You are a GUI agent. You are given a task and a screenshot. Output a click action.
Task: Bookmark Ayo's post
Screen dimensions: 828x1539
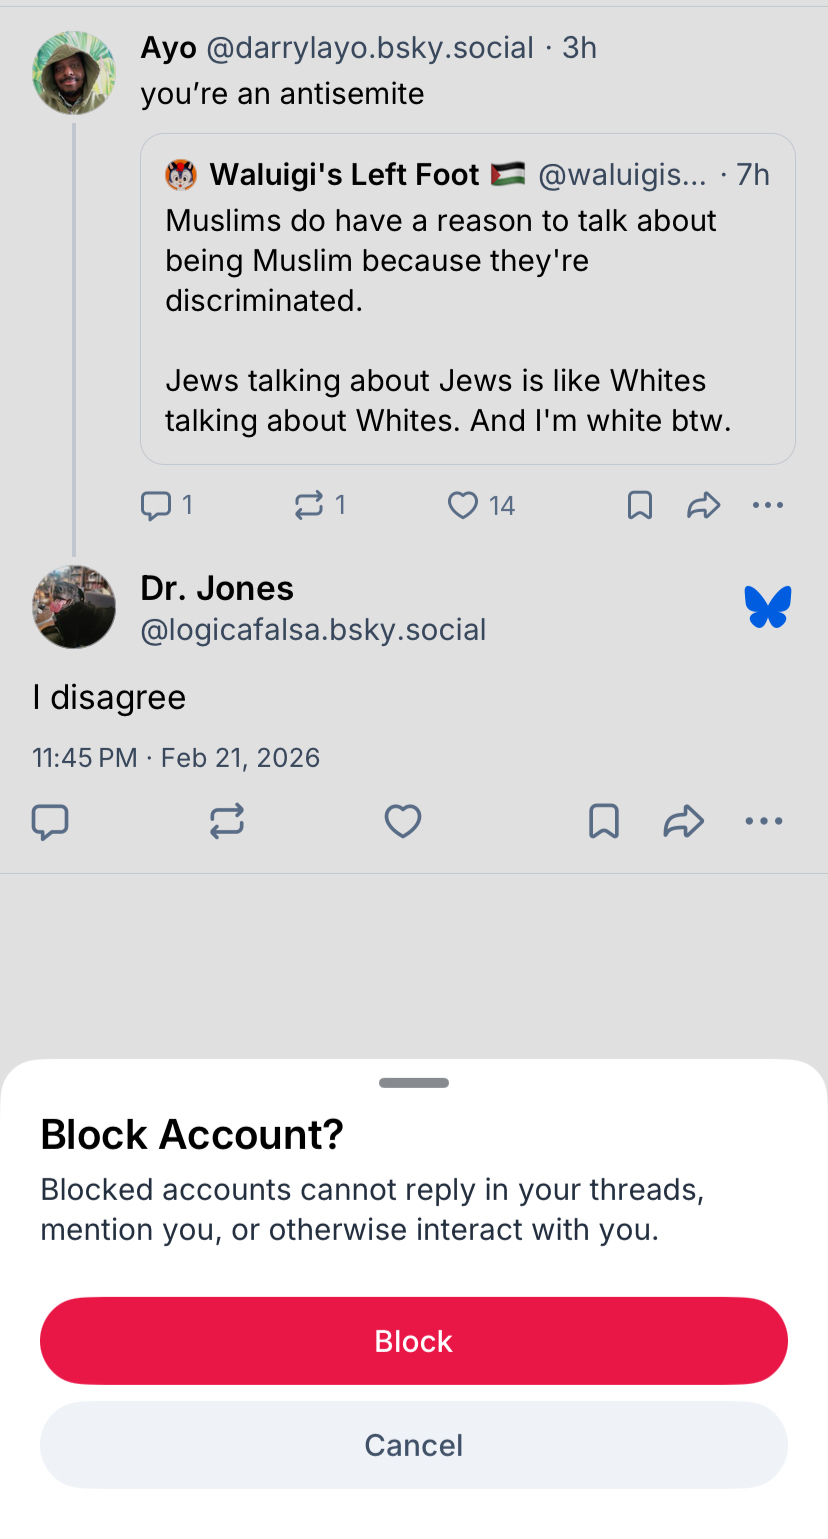640,506
